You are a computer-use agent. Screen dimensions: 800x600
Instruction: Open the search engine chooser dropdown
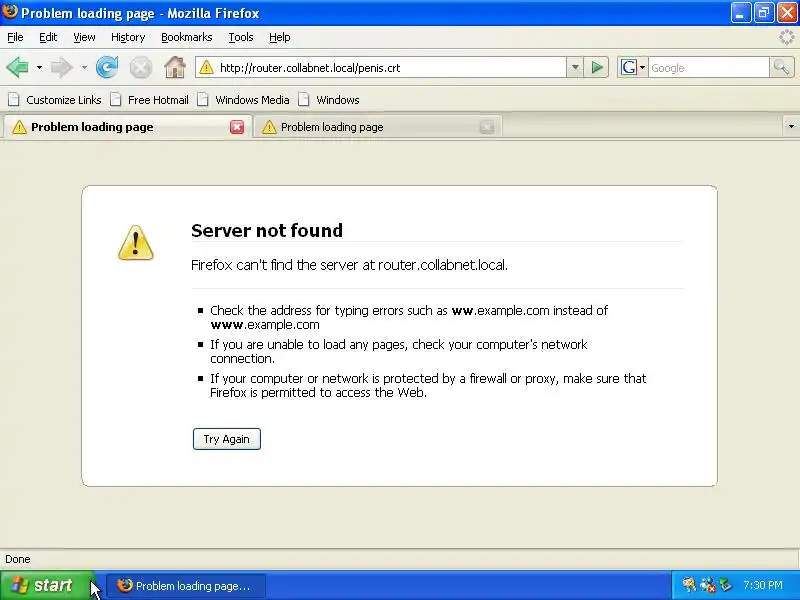[x=642, y=67]
